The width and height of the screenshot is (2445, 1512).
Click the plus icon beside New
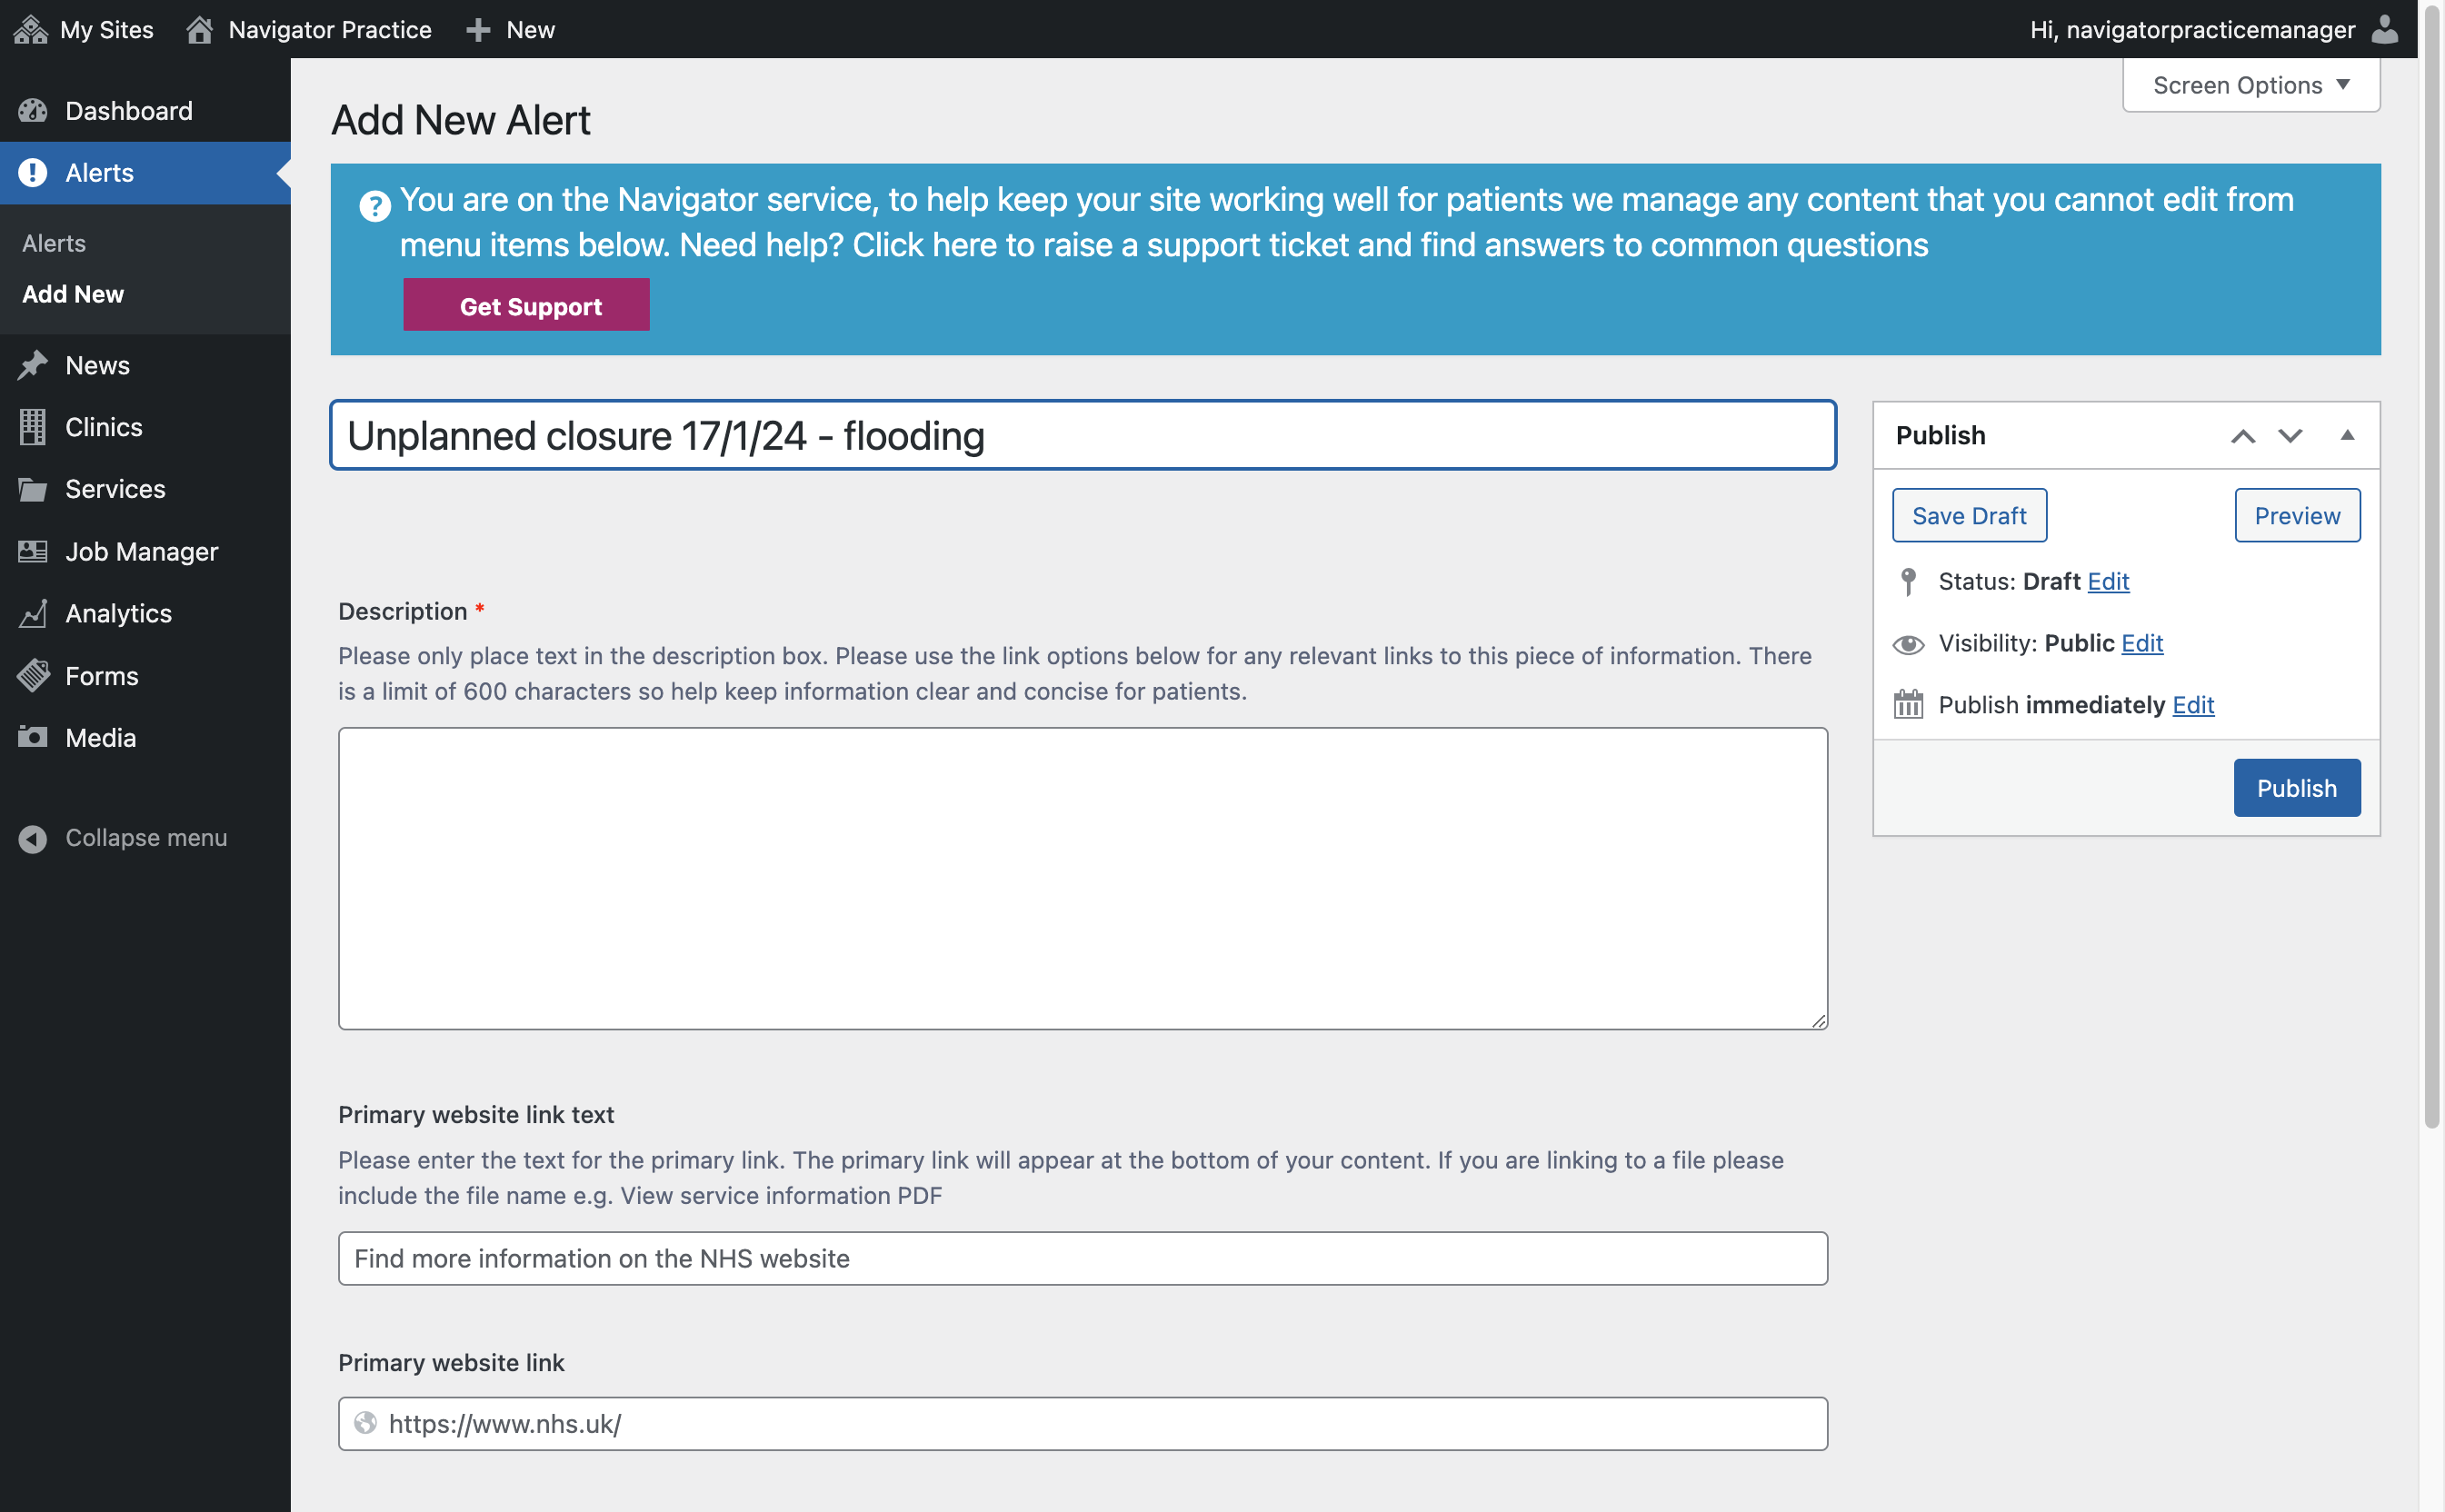(x=478, y=30)
